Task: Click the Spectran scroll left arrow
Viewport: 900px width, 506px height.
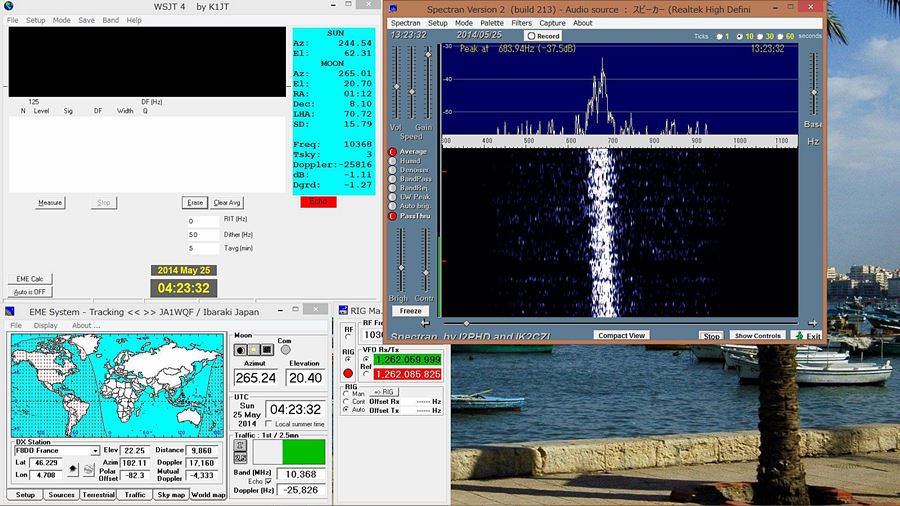Action: pos(424,323)
